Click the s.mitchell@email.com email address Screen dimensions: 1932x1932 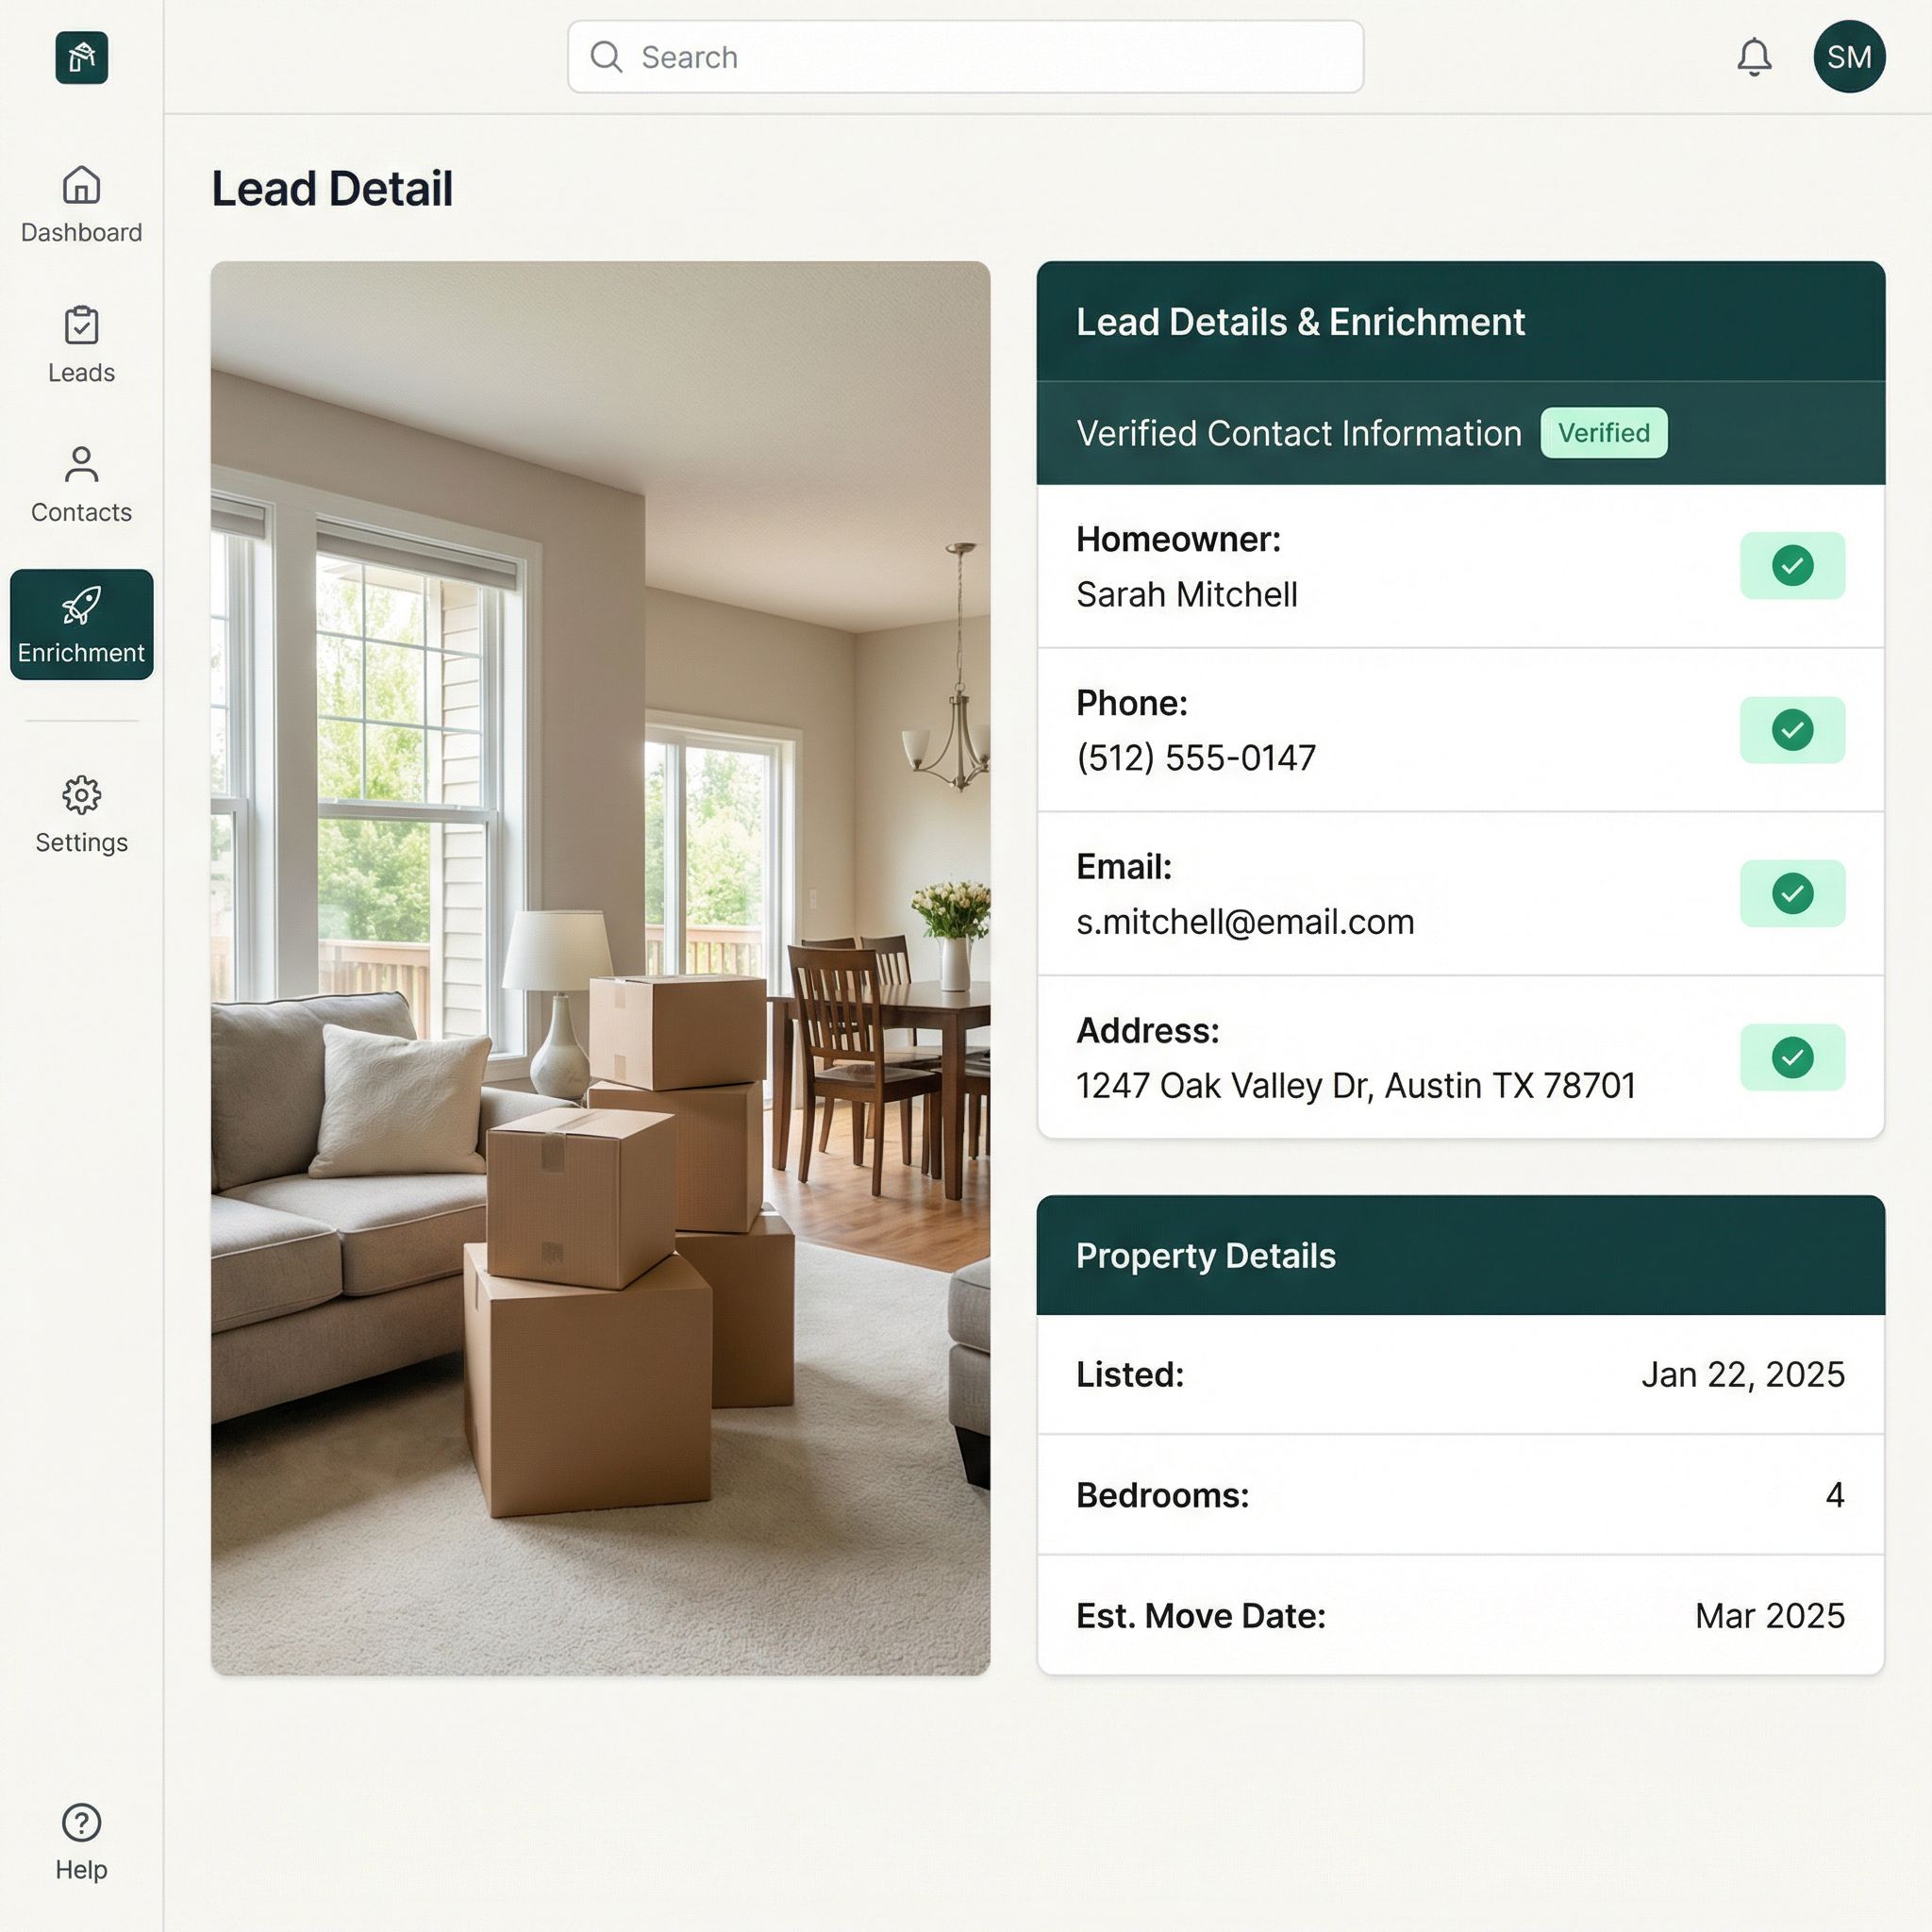(1245, 922)
